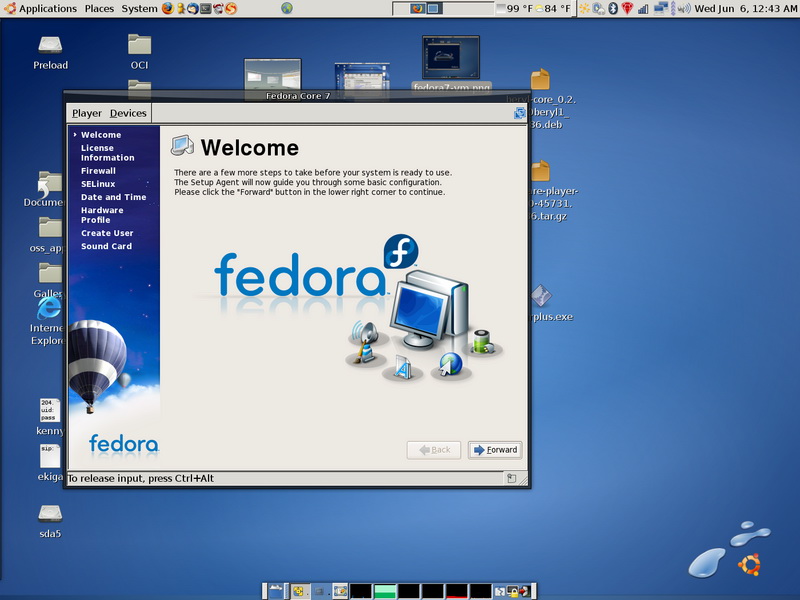Open the sda5 drive icon
Screen dimensions: 800x600
tap(50, 513)
